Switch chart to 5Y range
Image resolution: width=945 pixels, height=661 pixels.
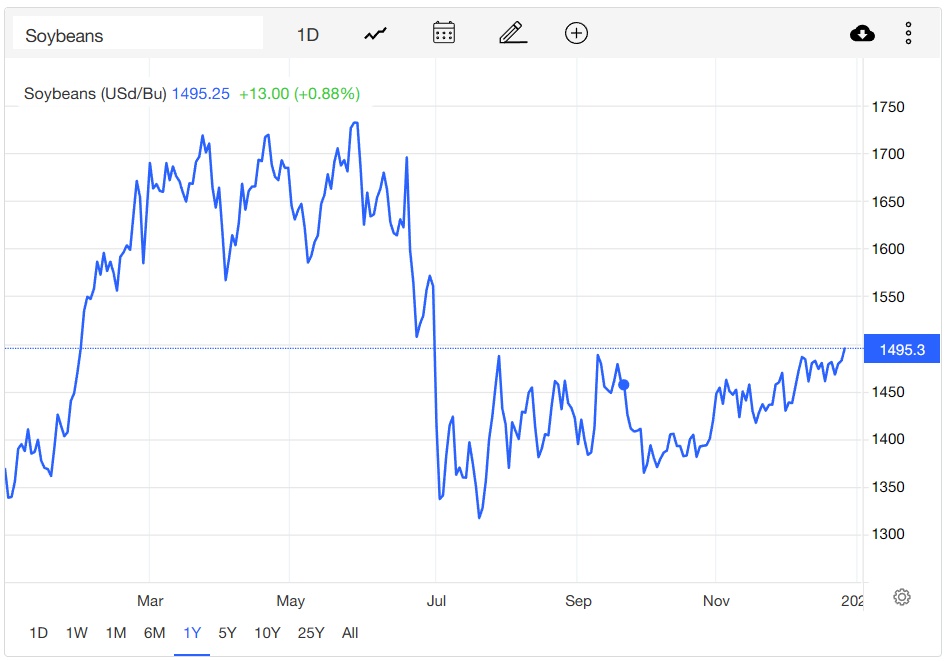pyautogui.click(x=228, y=632)
